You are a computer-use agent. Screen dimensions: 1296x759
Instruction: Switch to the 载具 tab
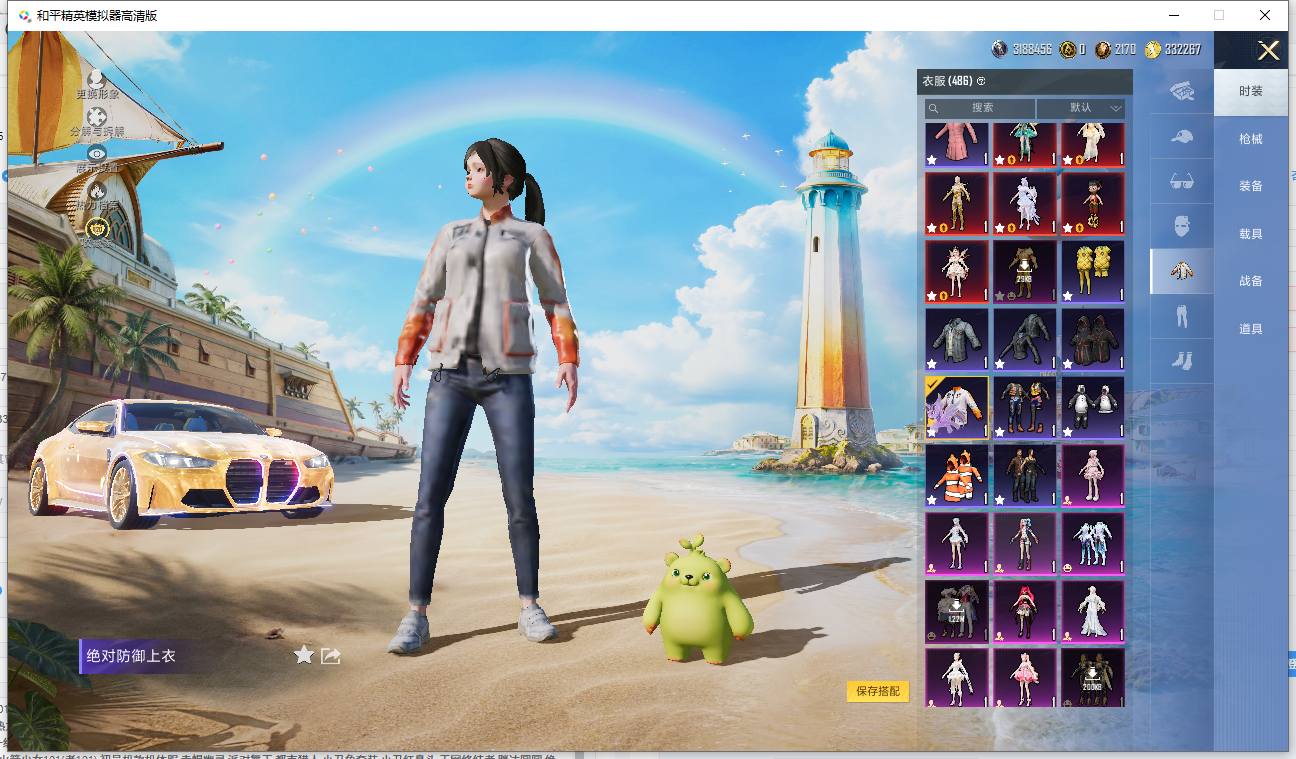[1251, 234]
